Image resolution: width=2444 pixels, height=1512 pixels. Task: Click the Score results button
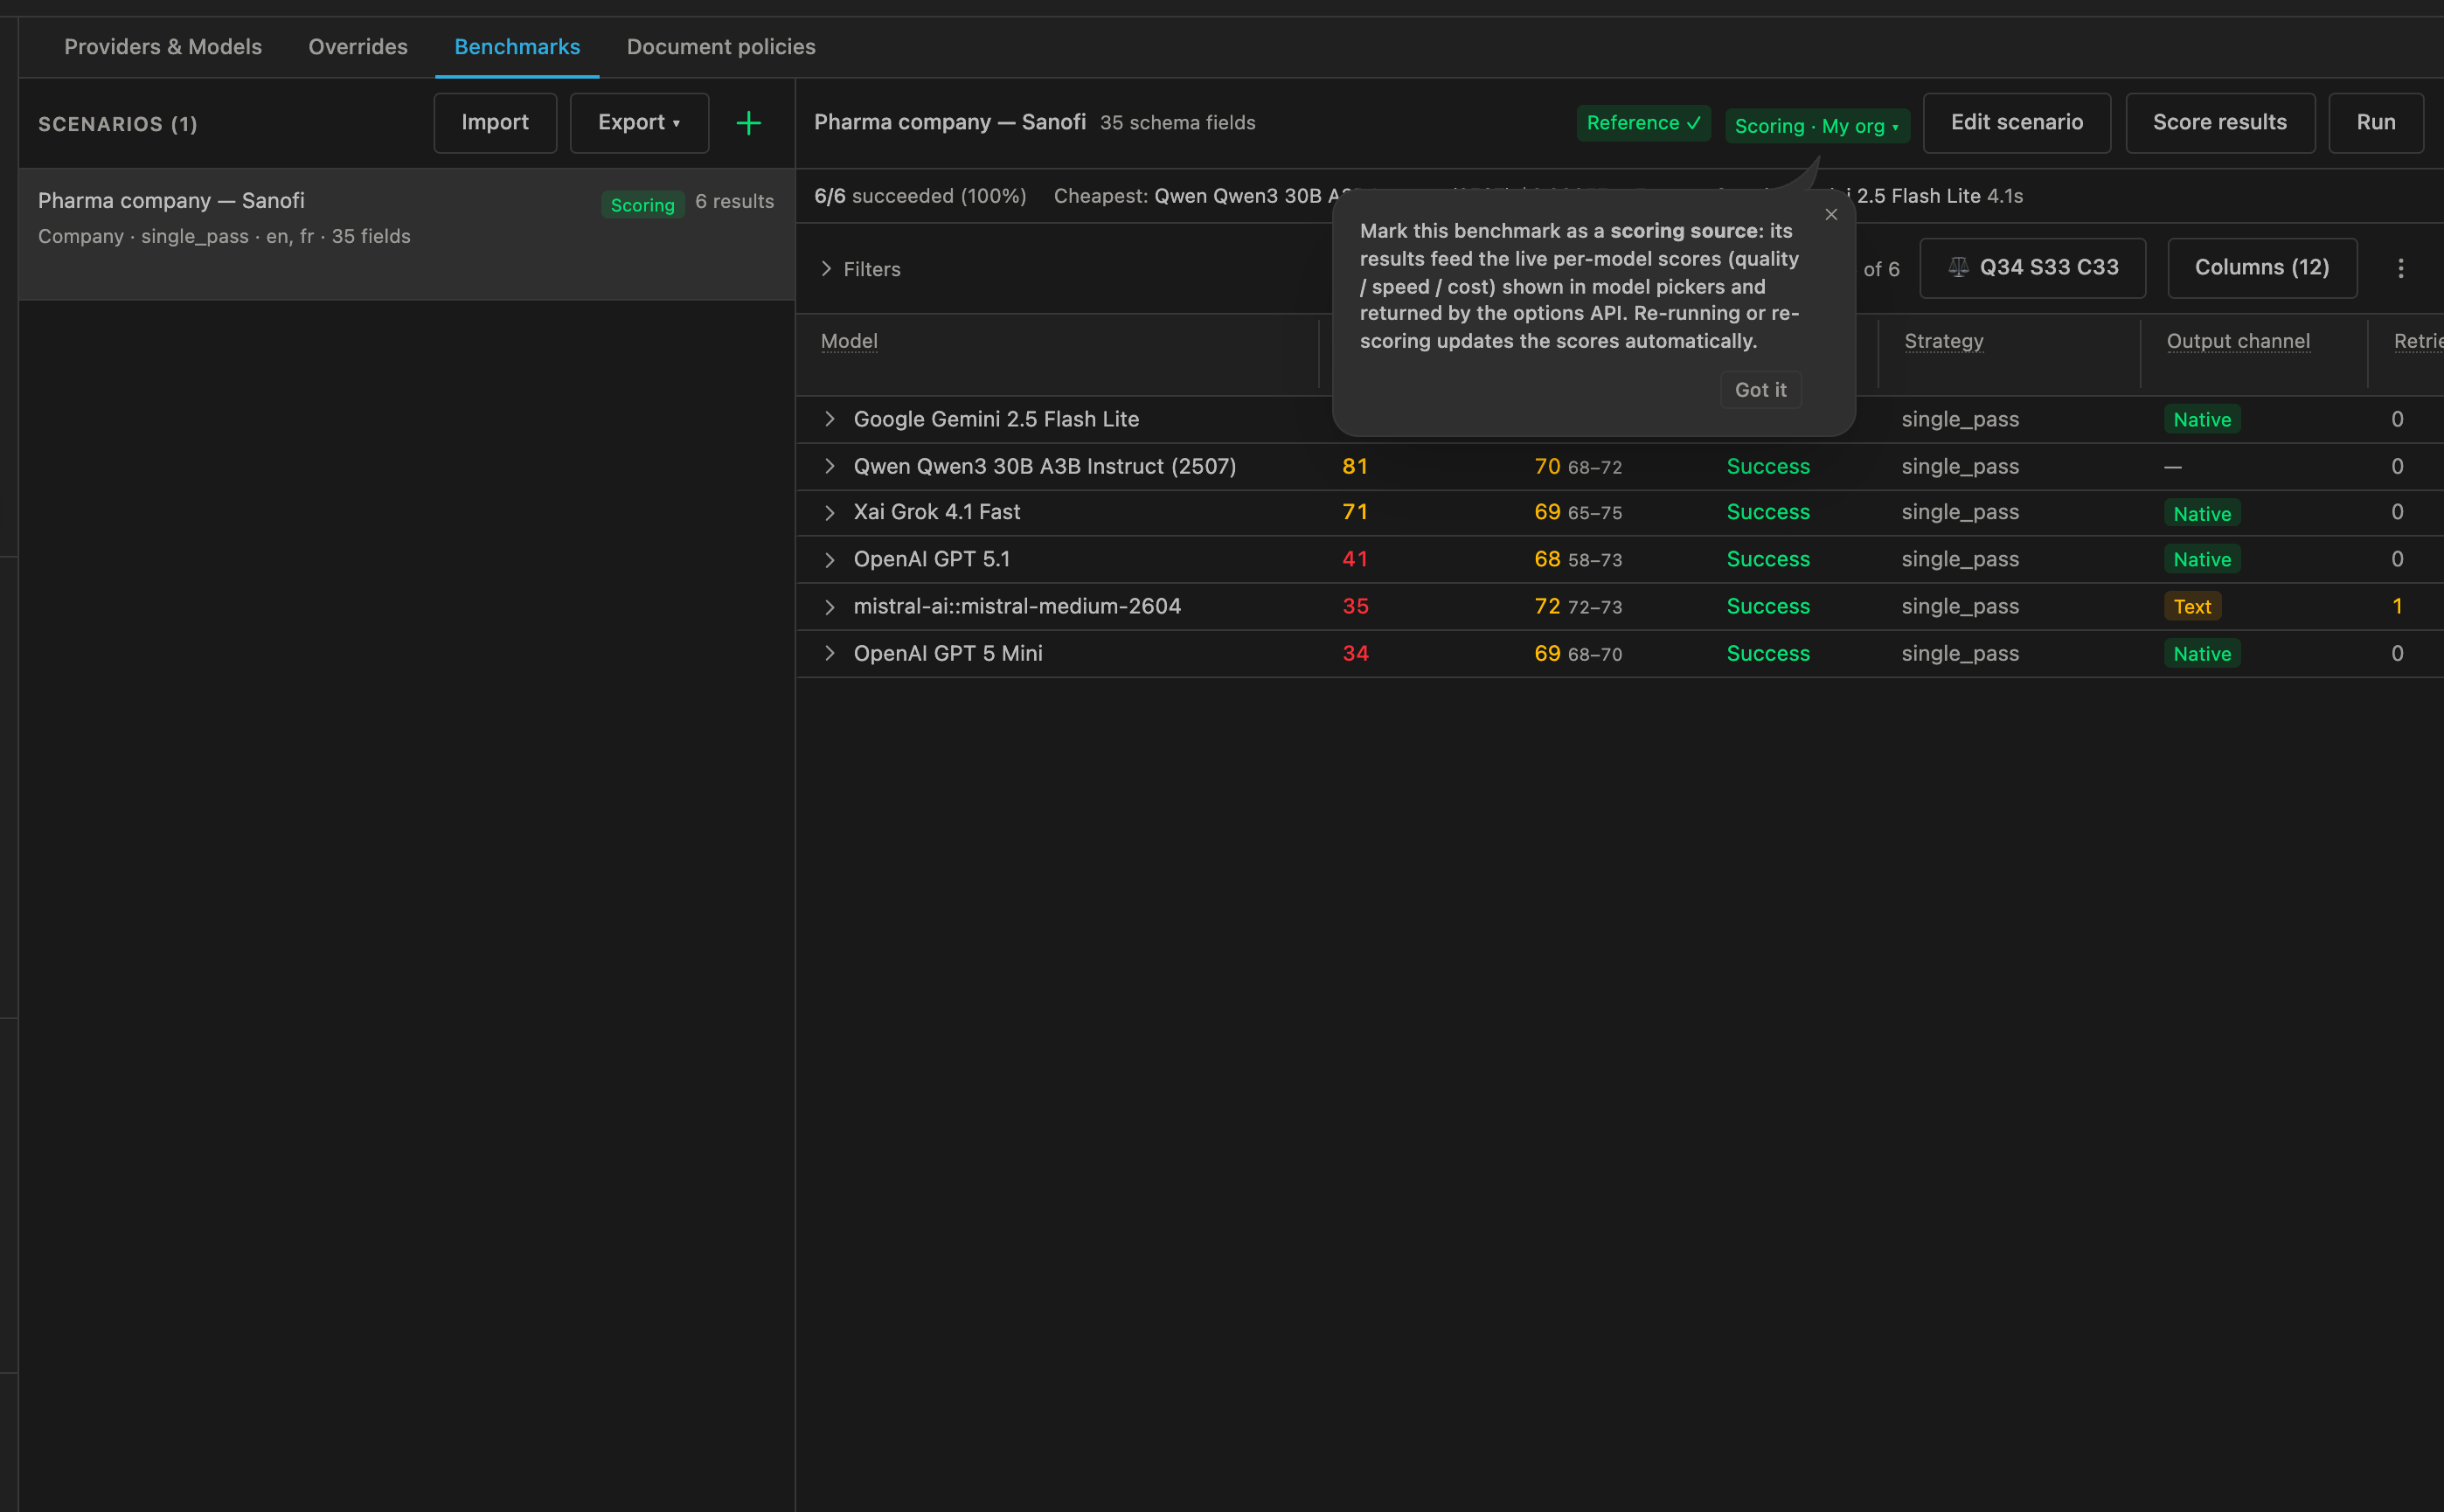coord(2219,123)
